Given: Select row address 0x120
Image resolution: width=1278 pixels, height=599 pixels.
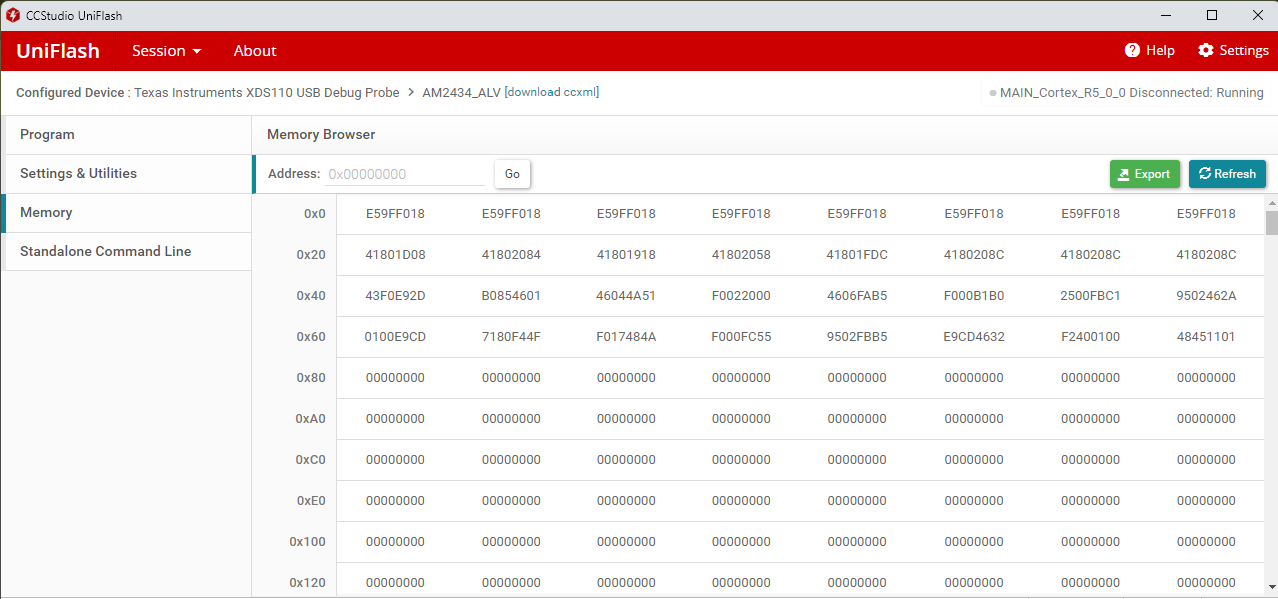Looking at the screenshot, I should (x=308, y=583).
